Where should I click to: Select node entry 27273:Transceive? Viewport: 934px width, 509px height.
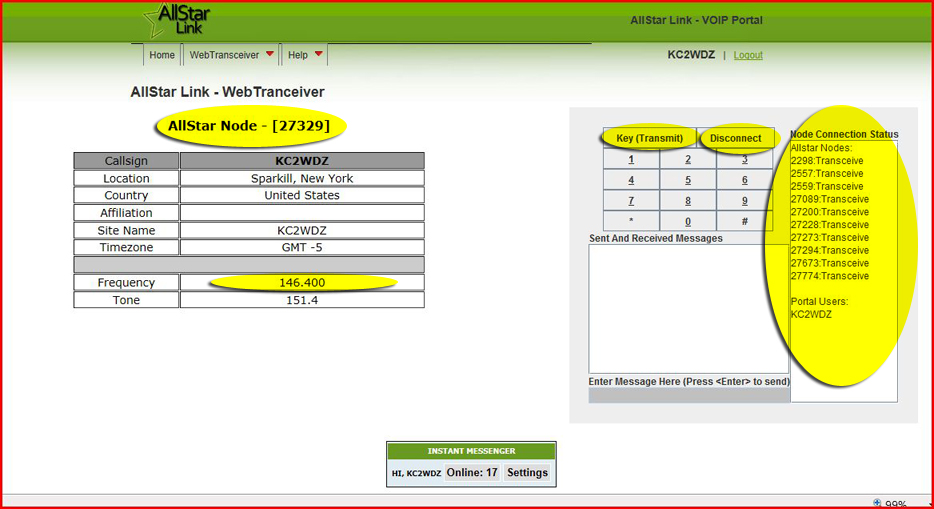(x=830, y=238)
